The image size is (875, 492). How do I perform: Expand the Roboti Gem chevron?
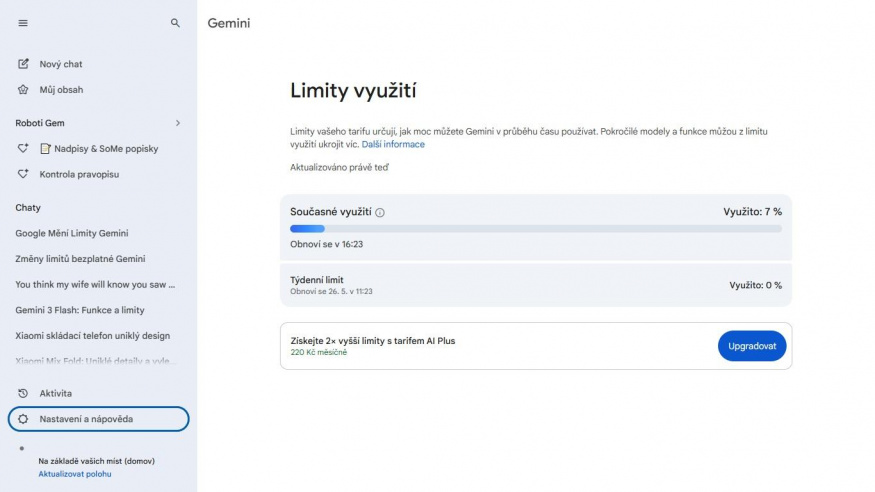[178, 123]
